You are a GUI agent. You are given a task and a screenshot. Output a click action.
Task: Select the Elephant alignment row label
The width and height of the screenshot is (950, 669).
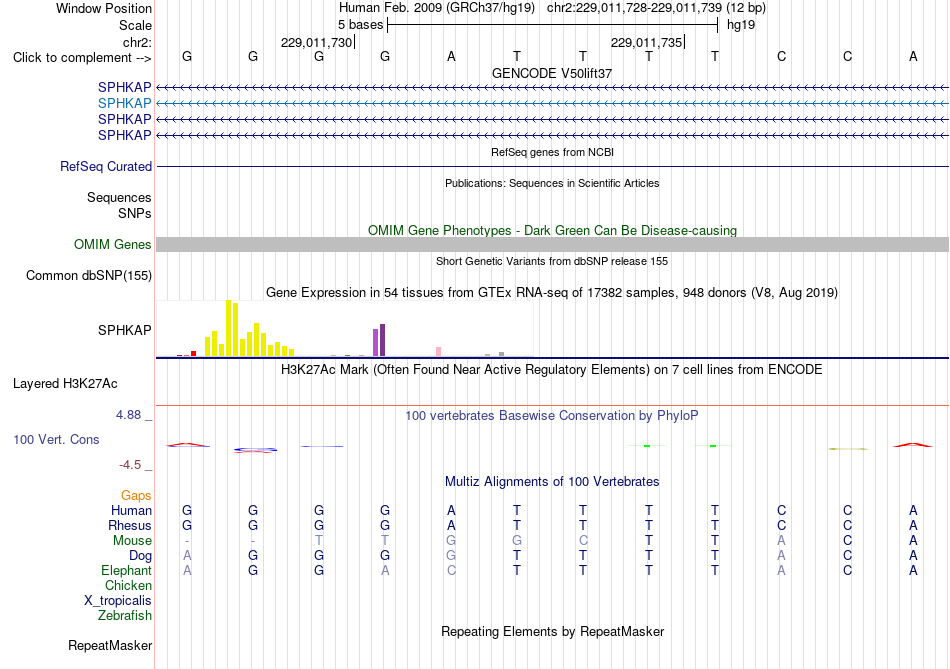[126, 570]
